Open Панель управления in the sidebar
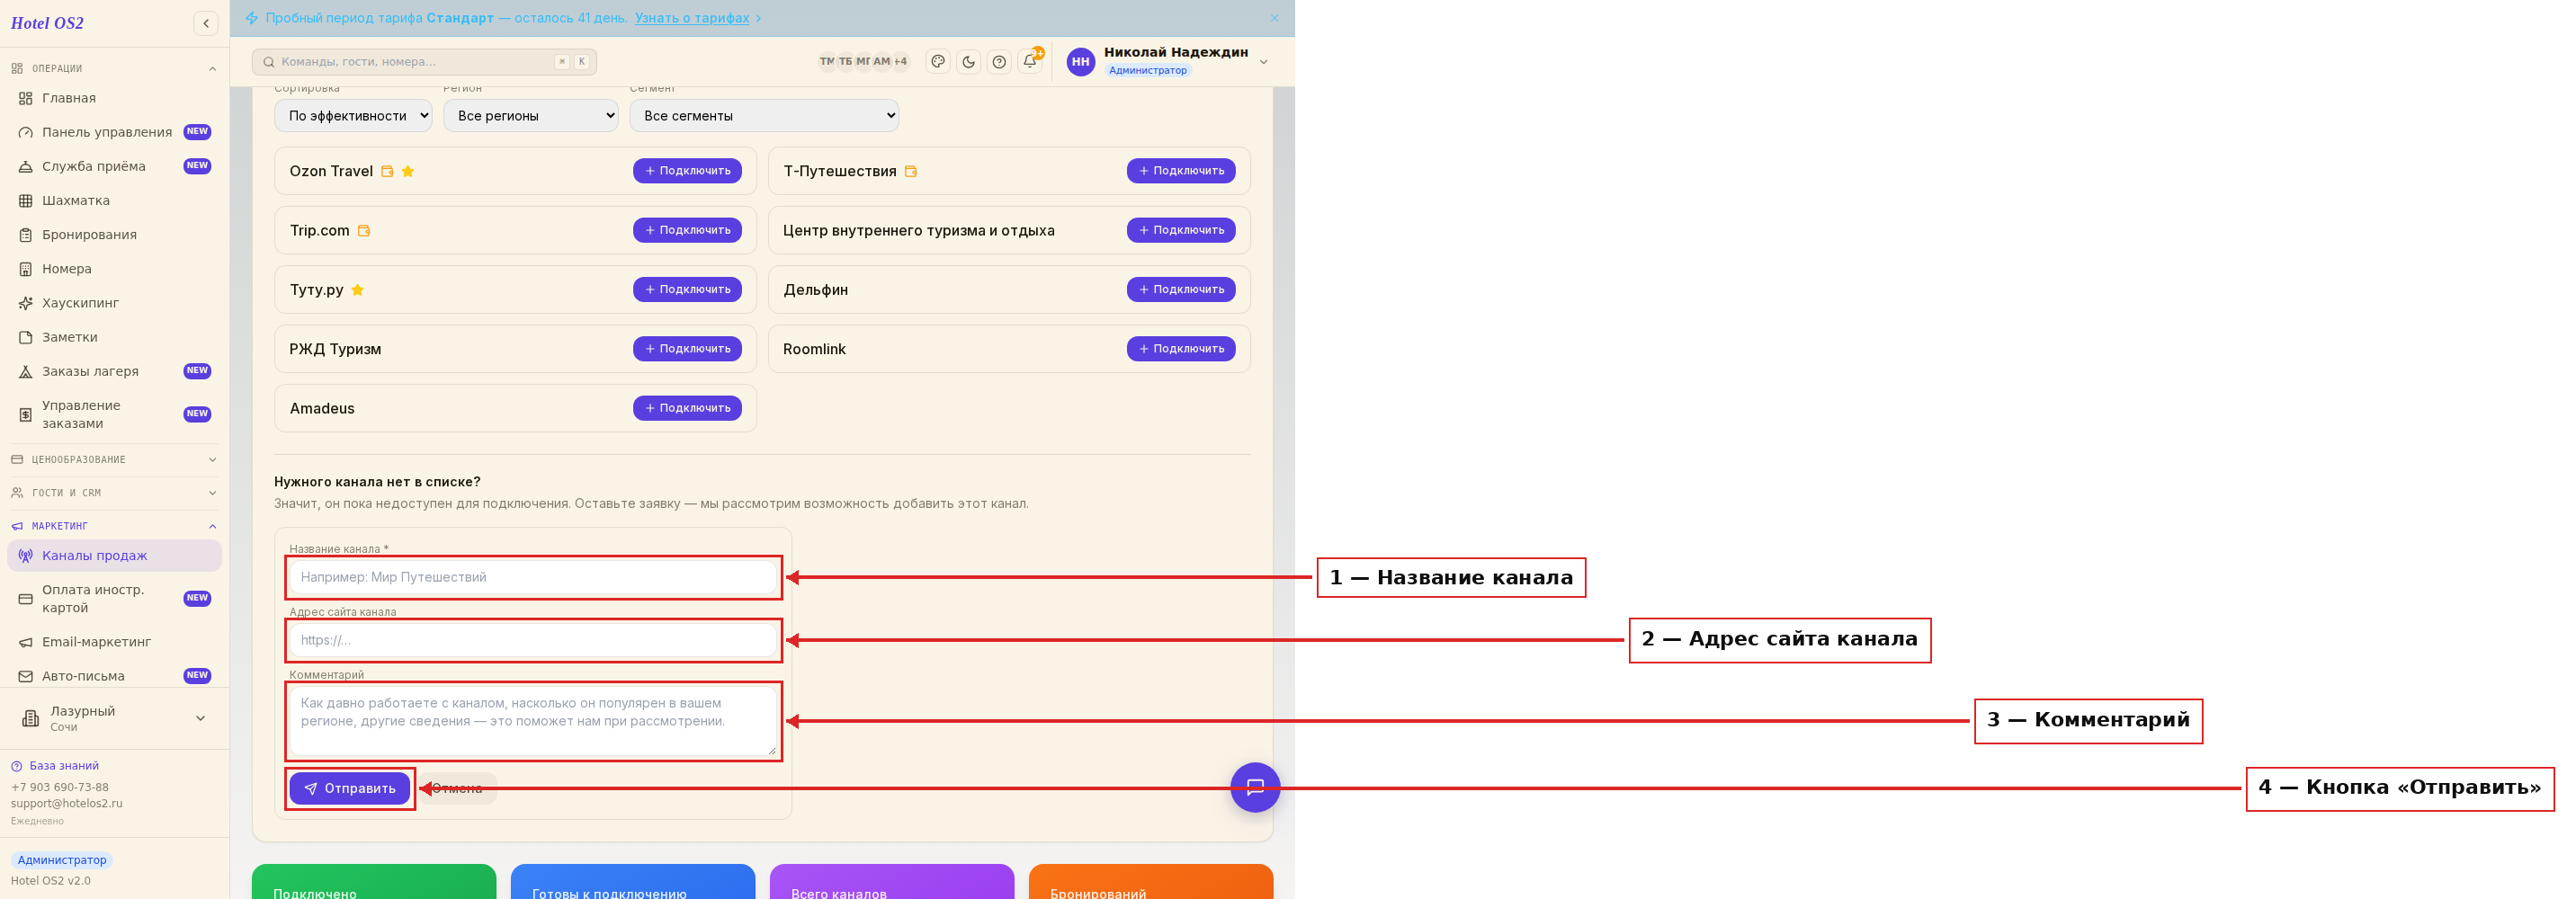This screenshot has height=899, width=2576. [x=115, y=132]
